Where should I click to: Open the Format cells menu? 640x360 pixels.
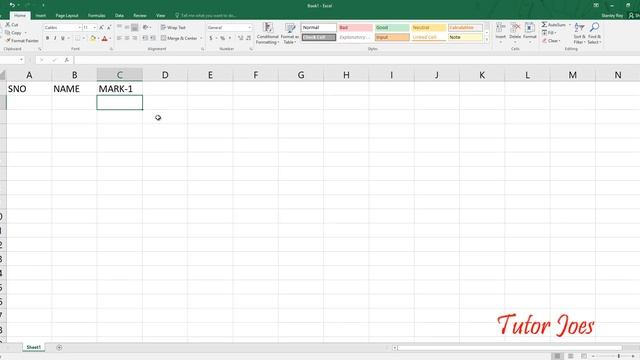click(x=530, y=33)
